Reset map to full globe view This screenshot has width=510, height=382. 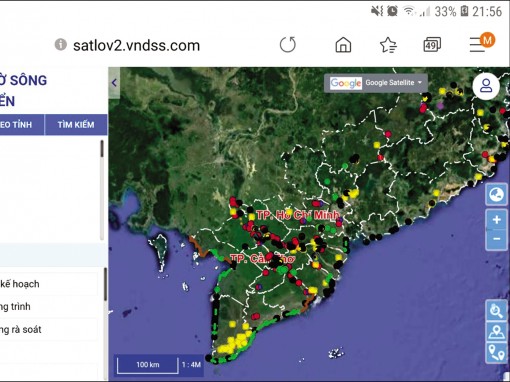click(496, 194)
